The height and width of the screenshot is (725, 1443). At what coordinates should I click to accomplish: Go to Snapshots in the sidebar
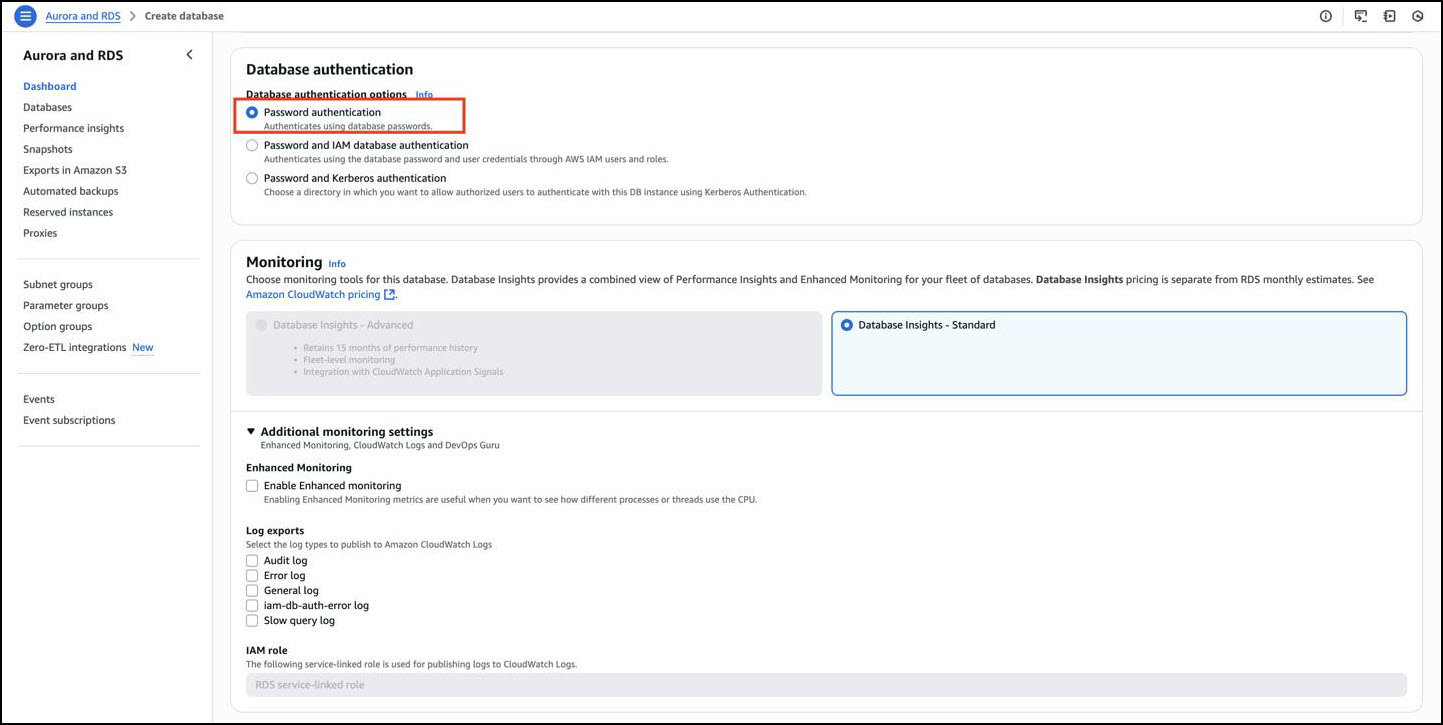47,149
